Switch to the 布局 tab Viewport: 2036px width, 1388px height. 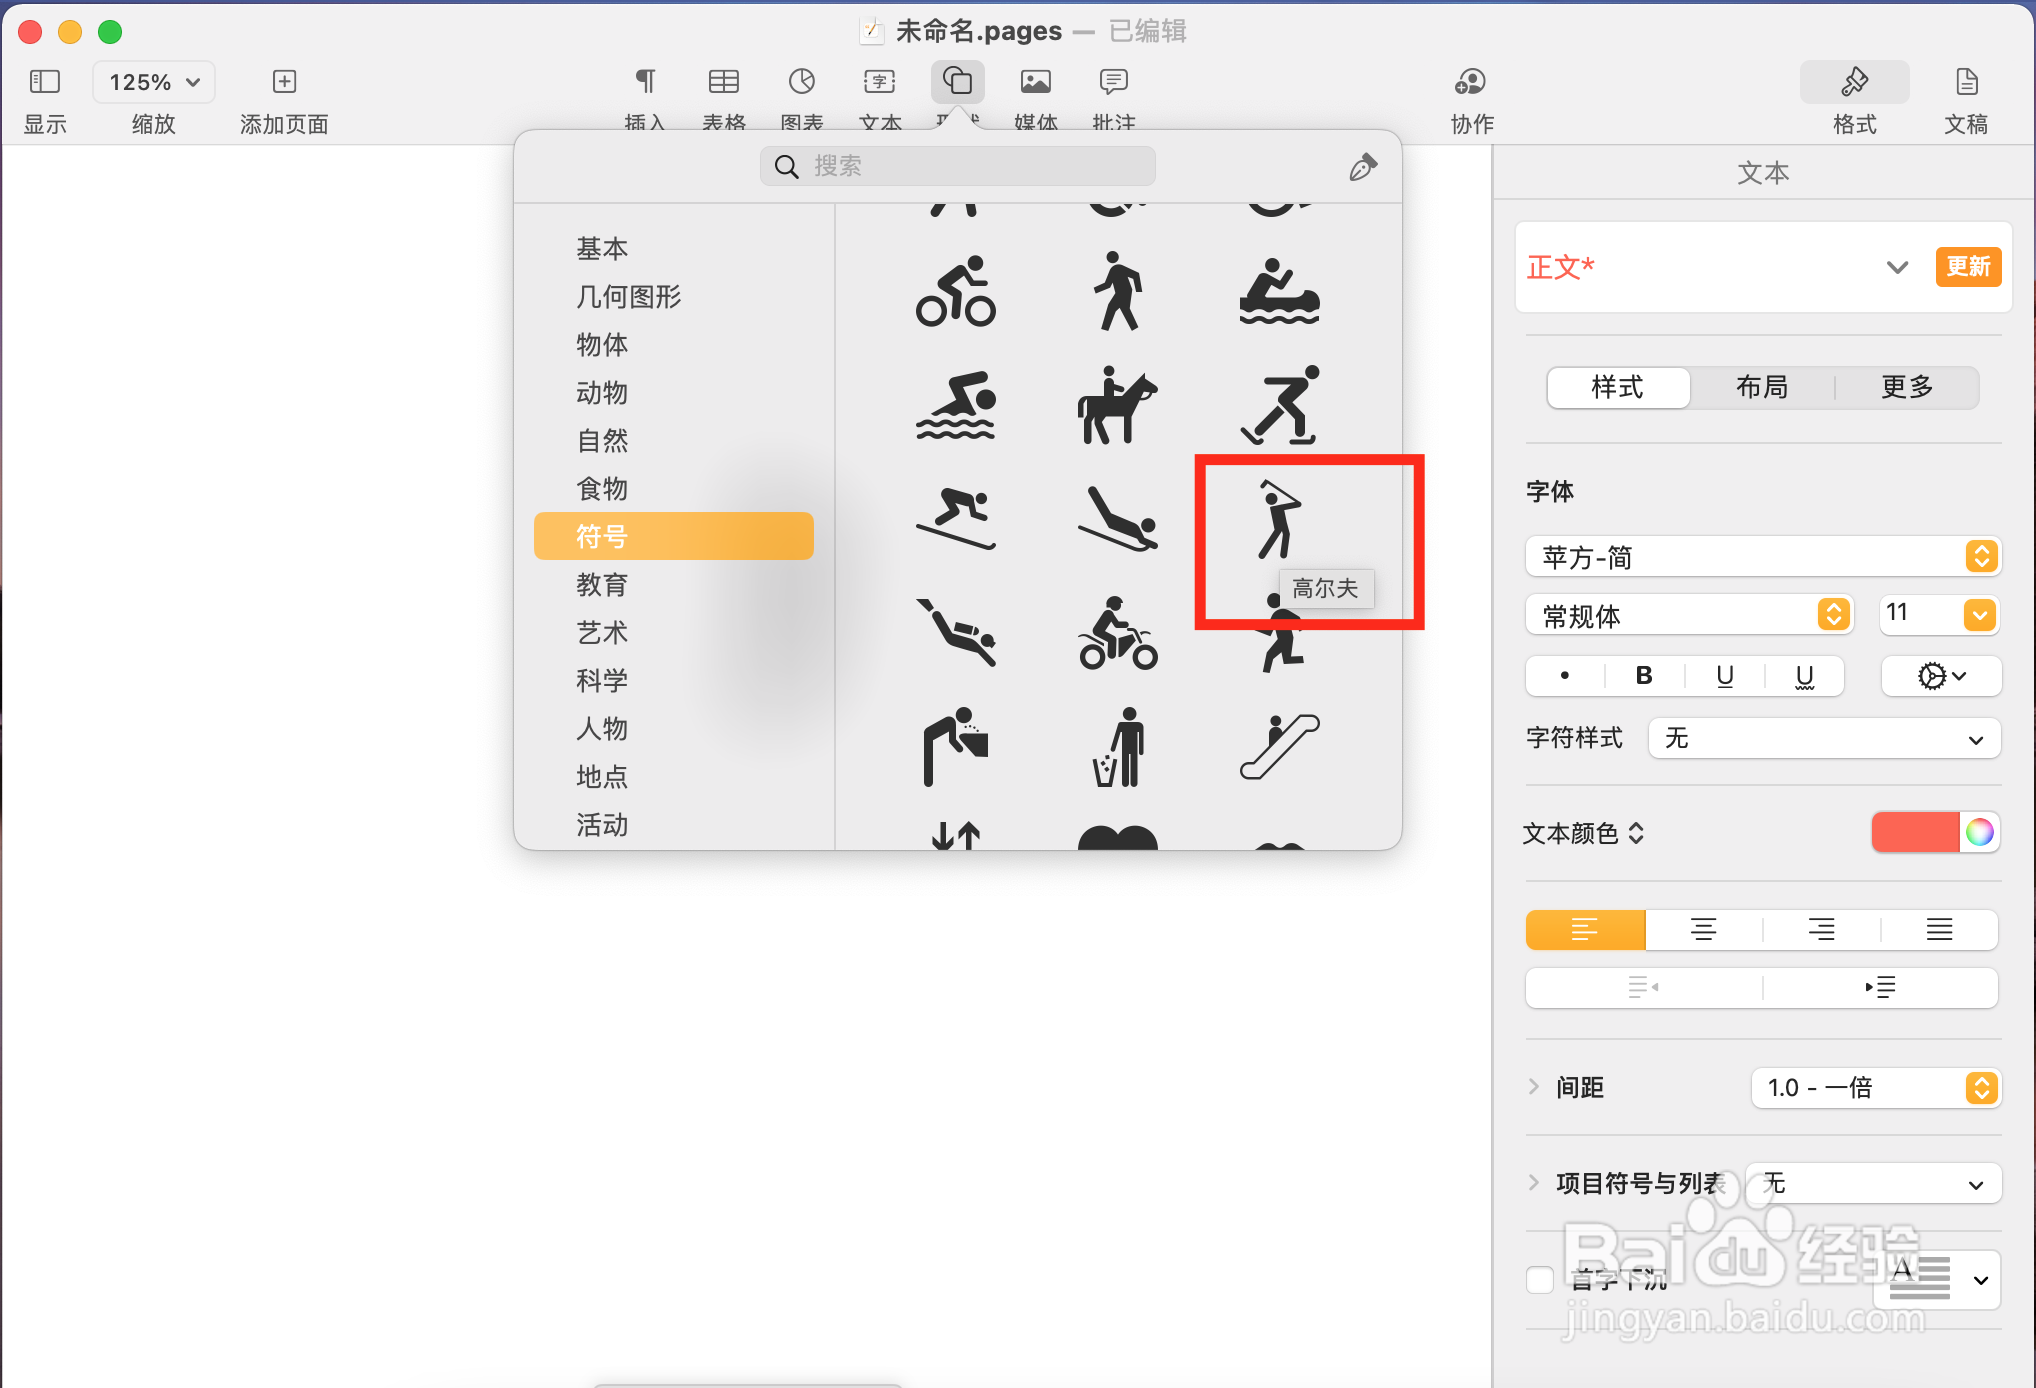click(x=1762, y=387)
